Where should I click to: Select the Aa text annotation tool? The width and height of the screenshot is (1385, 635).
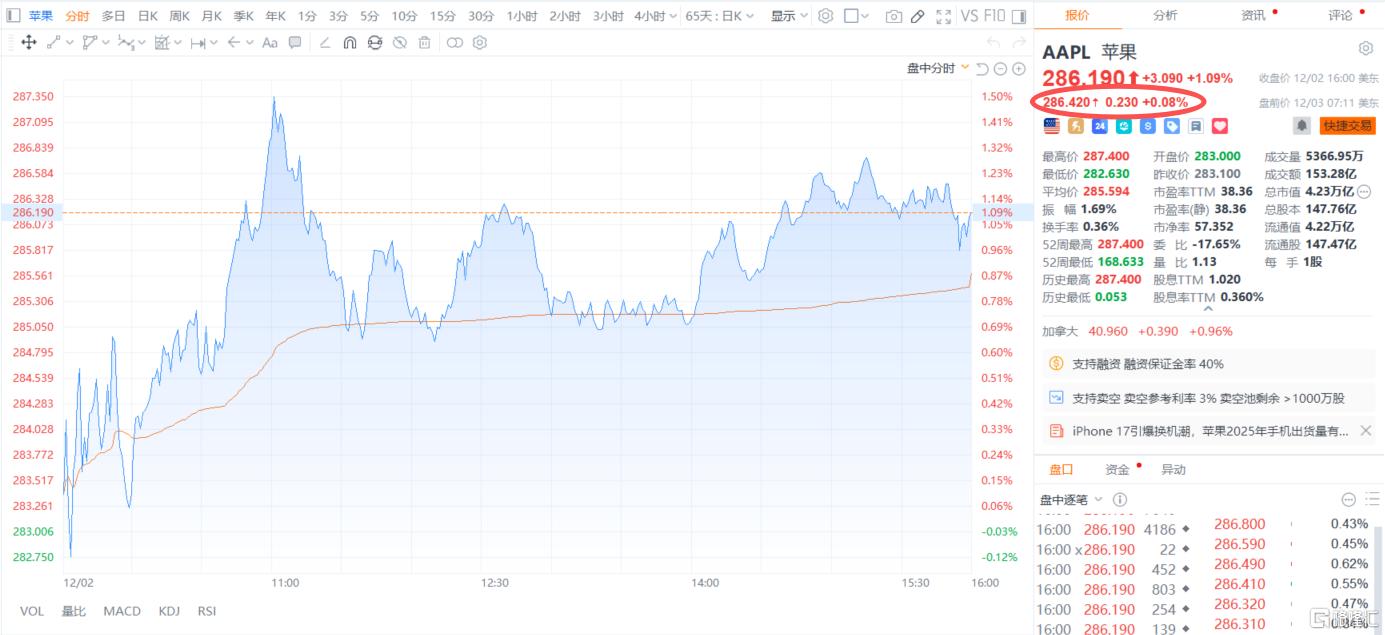(x=270, y=42)
